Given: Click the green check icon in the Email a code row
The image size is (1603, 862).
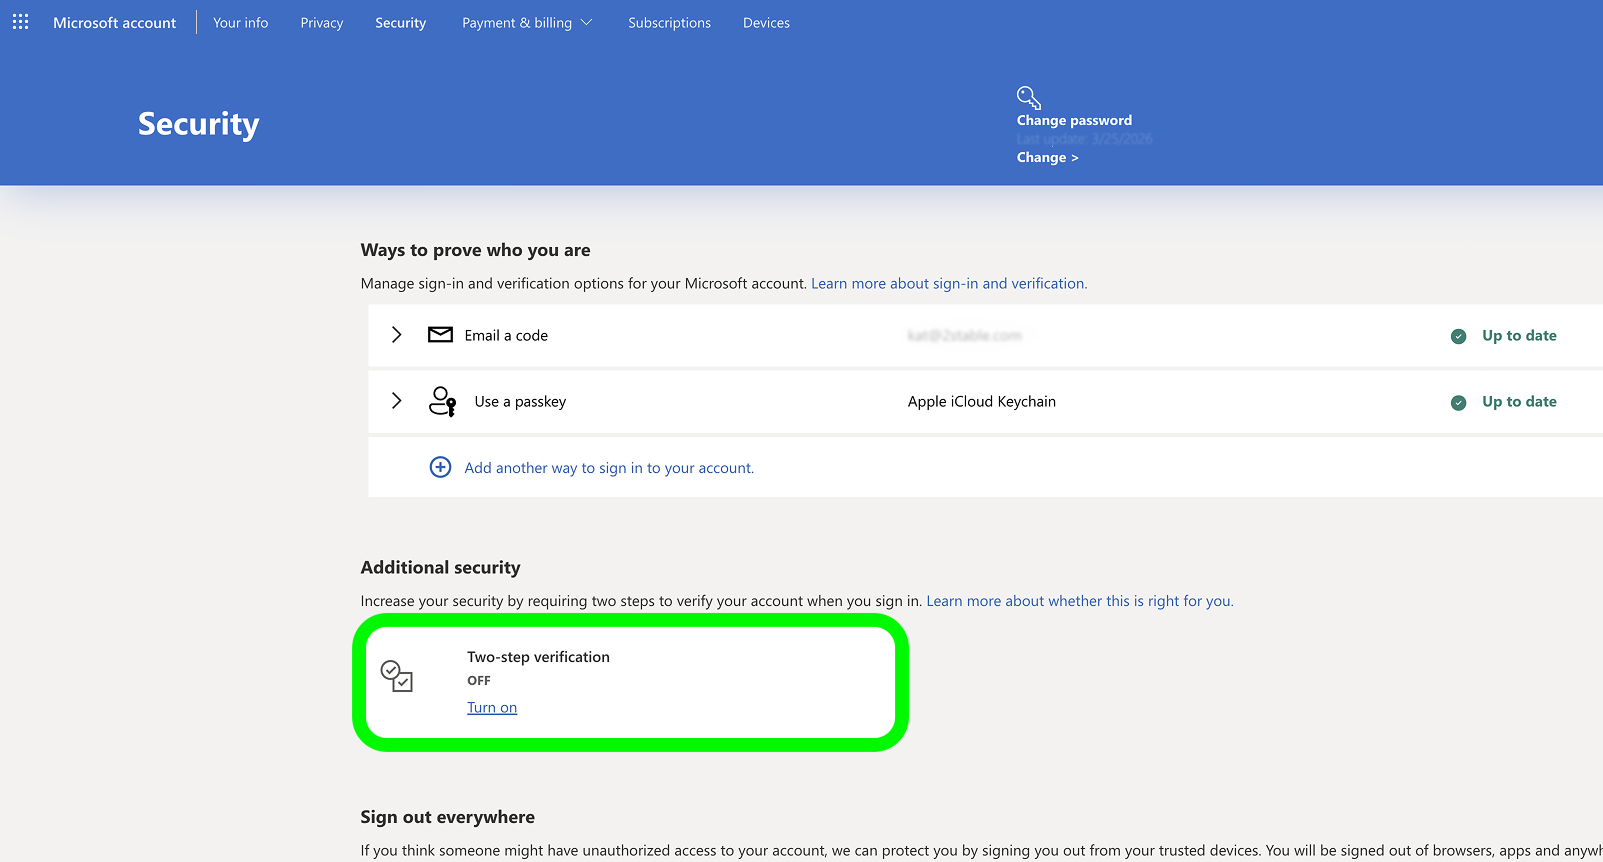Looking at the screenshot, I should [x=1459, y=336].
